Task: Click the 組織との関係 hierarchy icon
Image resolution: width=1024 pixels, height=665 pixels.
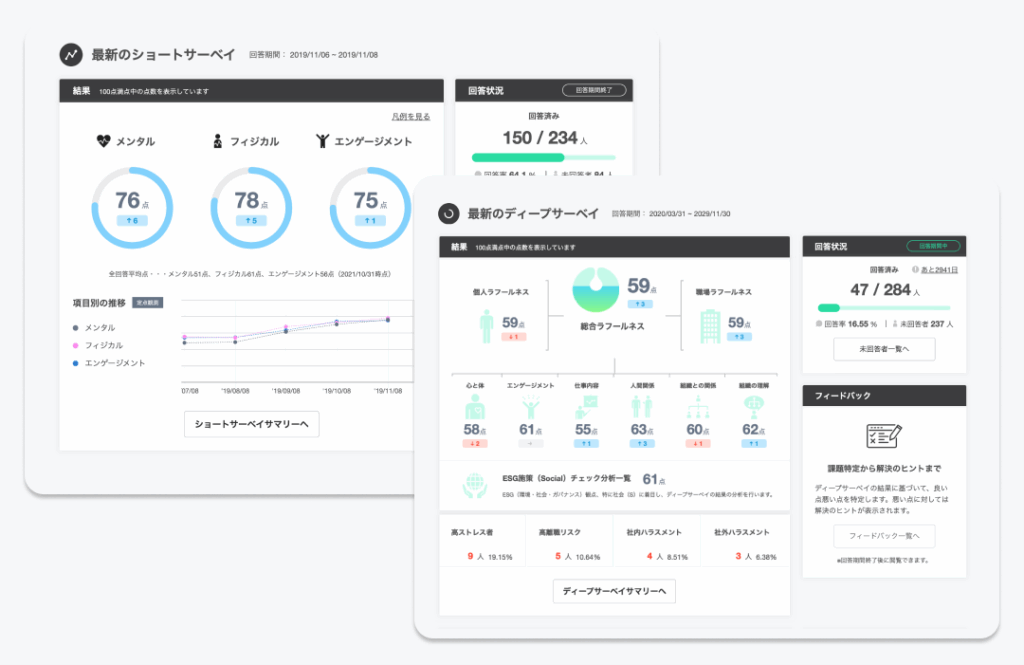Action: 696,408
